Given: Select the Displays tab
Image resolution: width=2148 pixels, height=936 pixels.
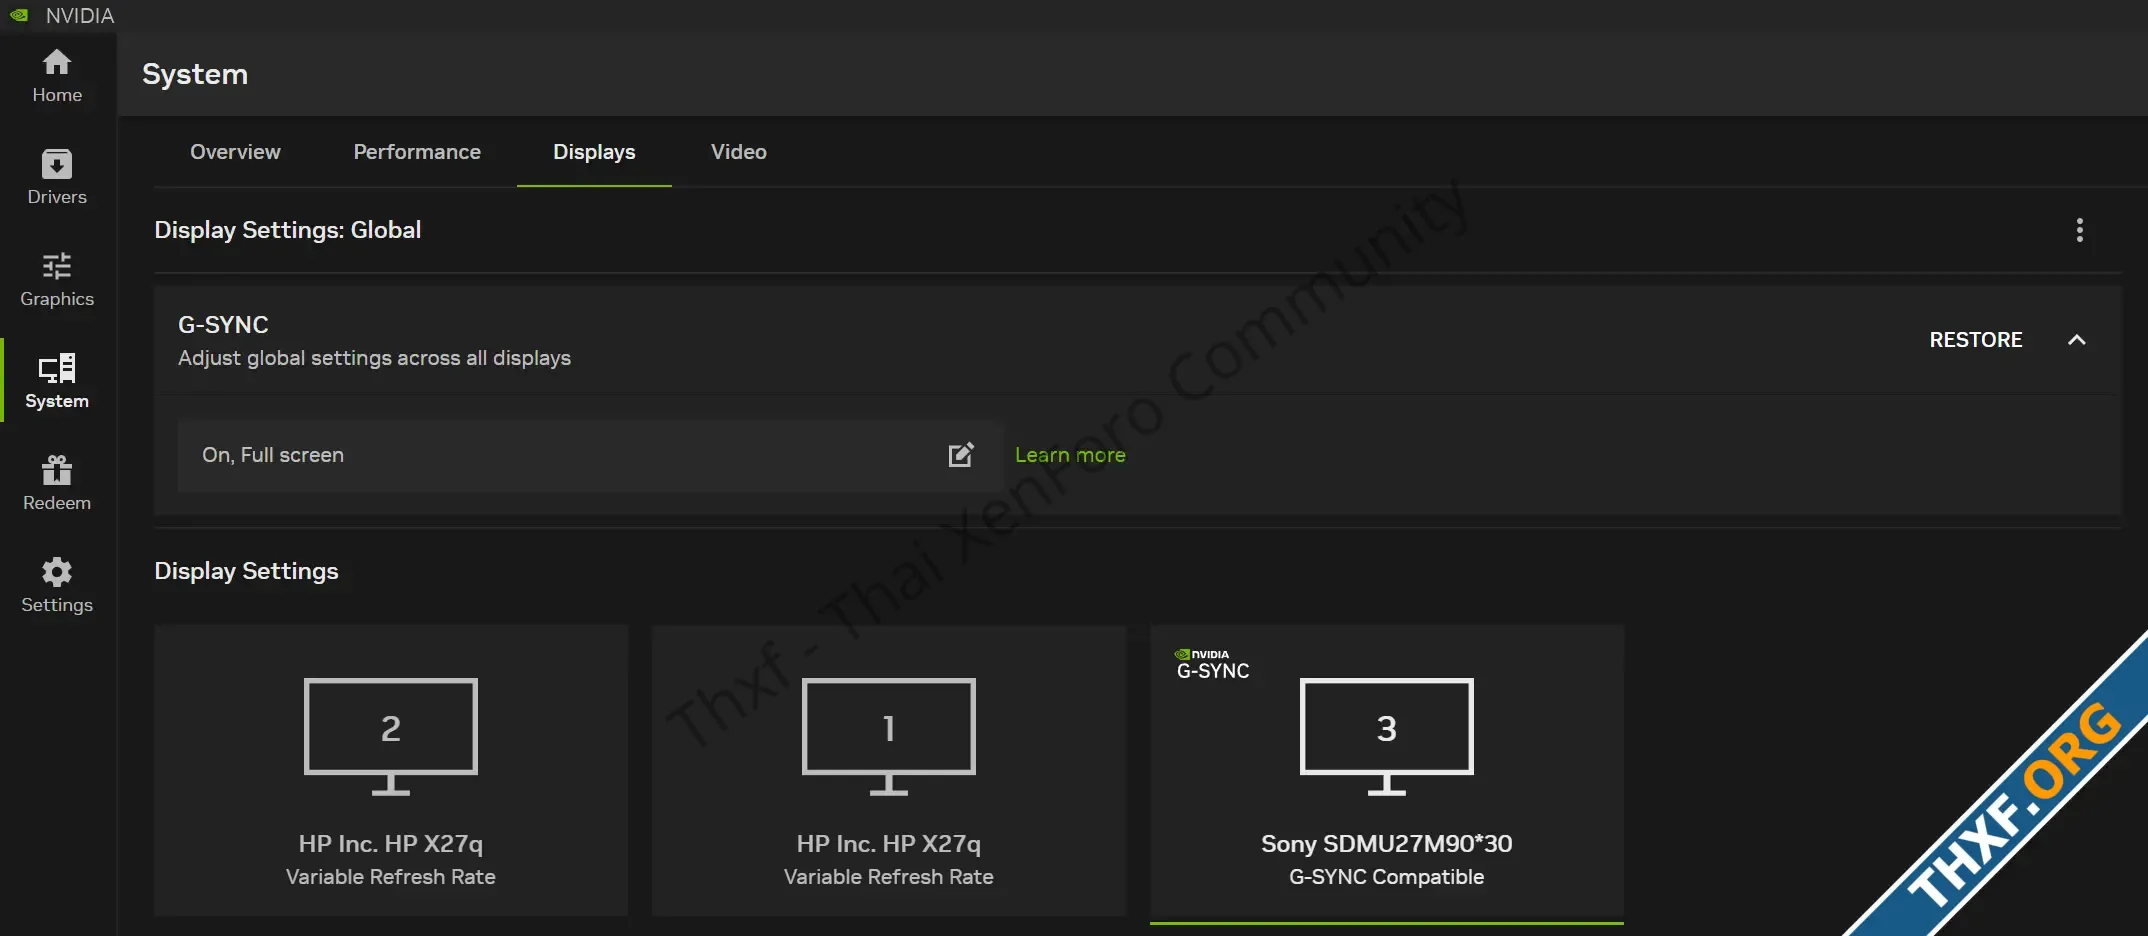Looking at the screenshot, I should click(594, 152).
